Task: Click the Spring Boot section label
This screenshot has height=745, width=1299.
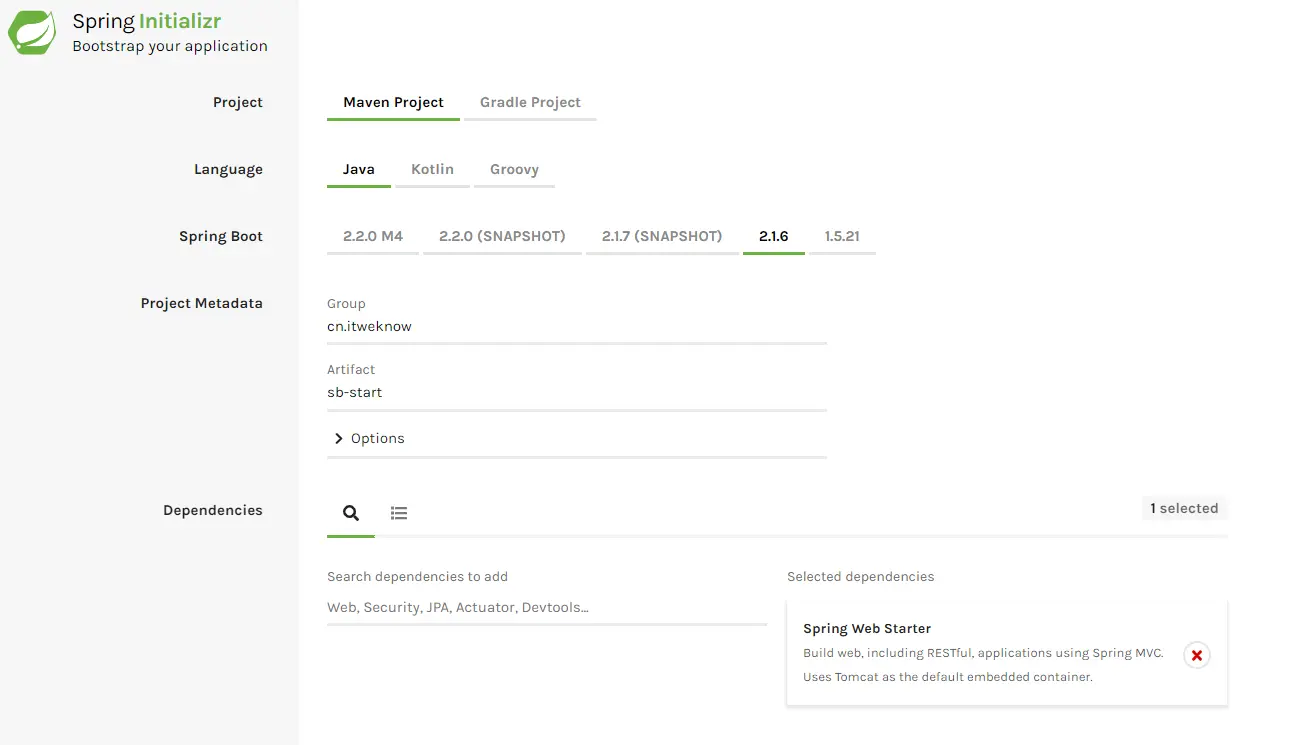Action: [x=221, y=236]
